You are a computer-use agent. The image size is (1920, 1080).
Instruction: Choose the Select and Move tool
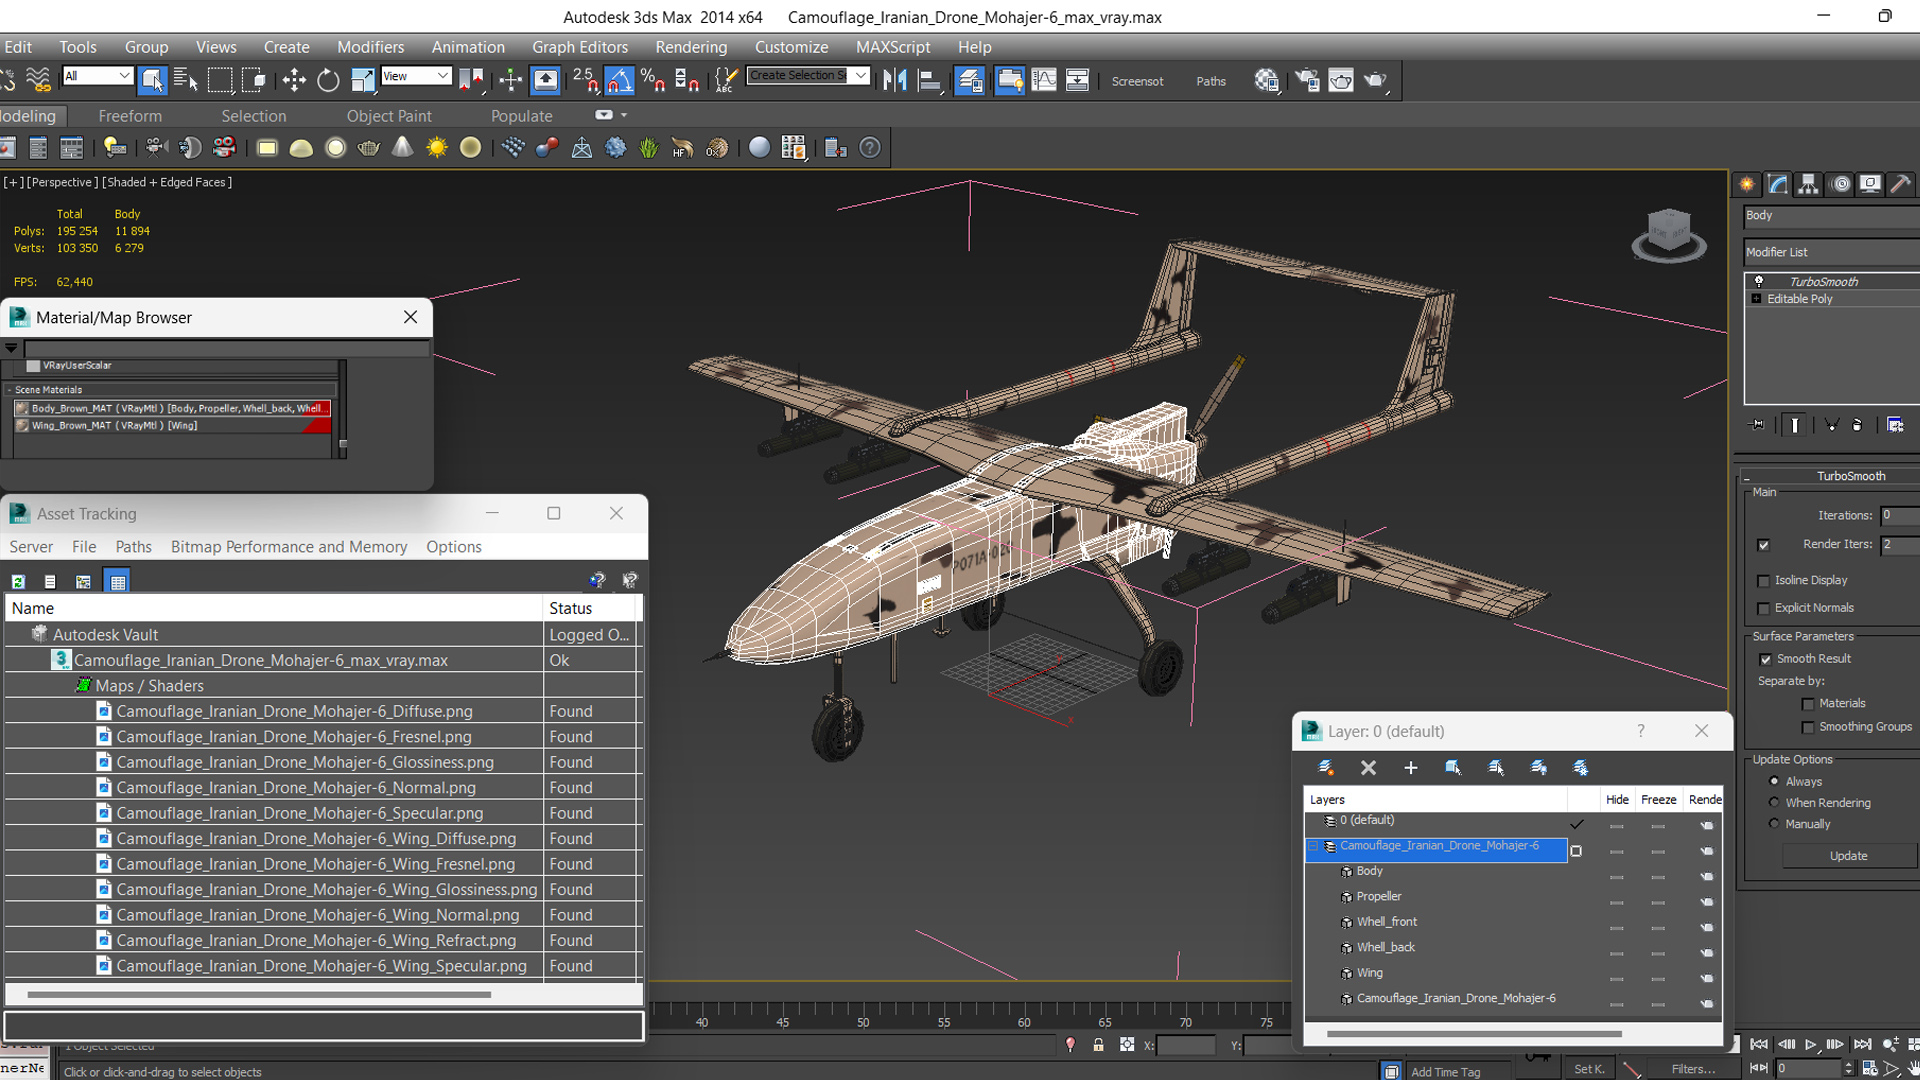tap(294, 80)
